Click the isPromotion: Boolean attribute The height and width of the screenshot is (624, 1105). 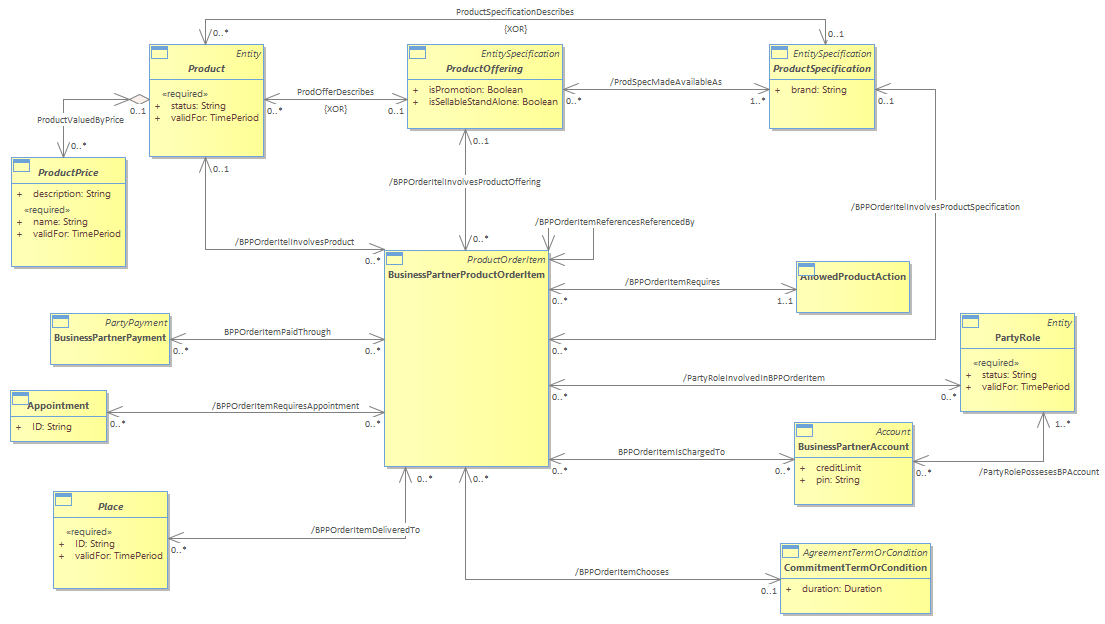click(x=476, y=90)
